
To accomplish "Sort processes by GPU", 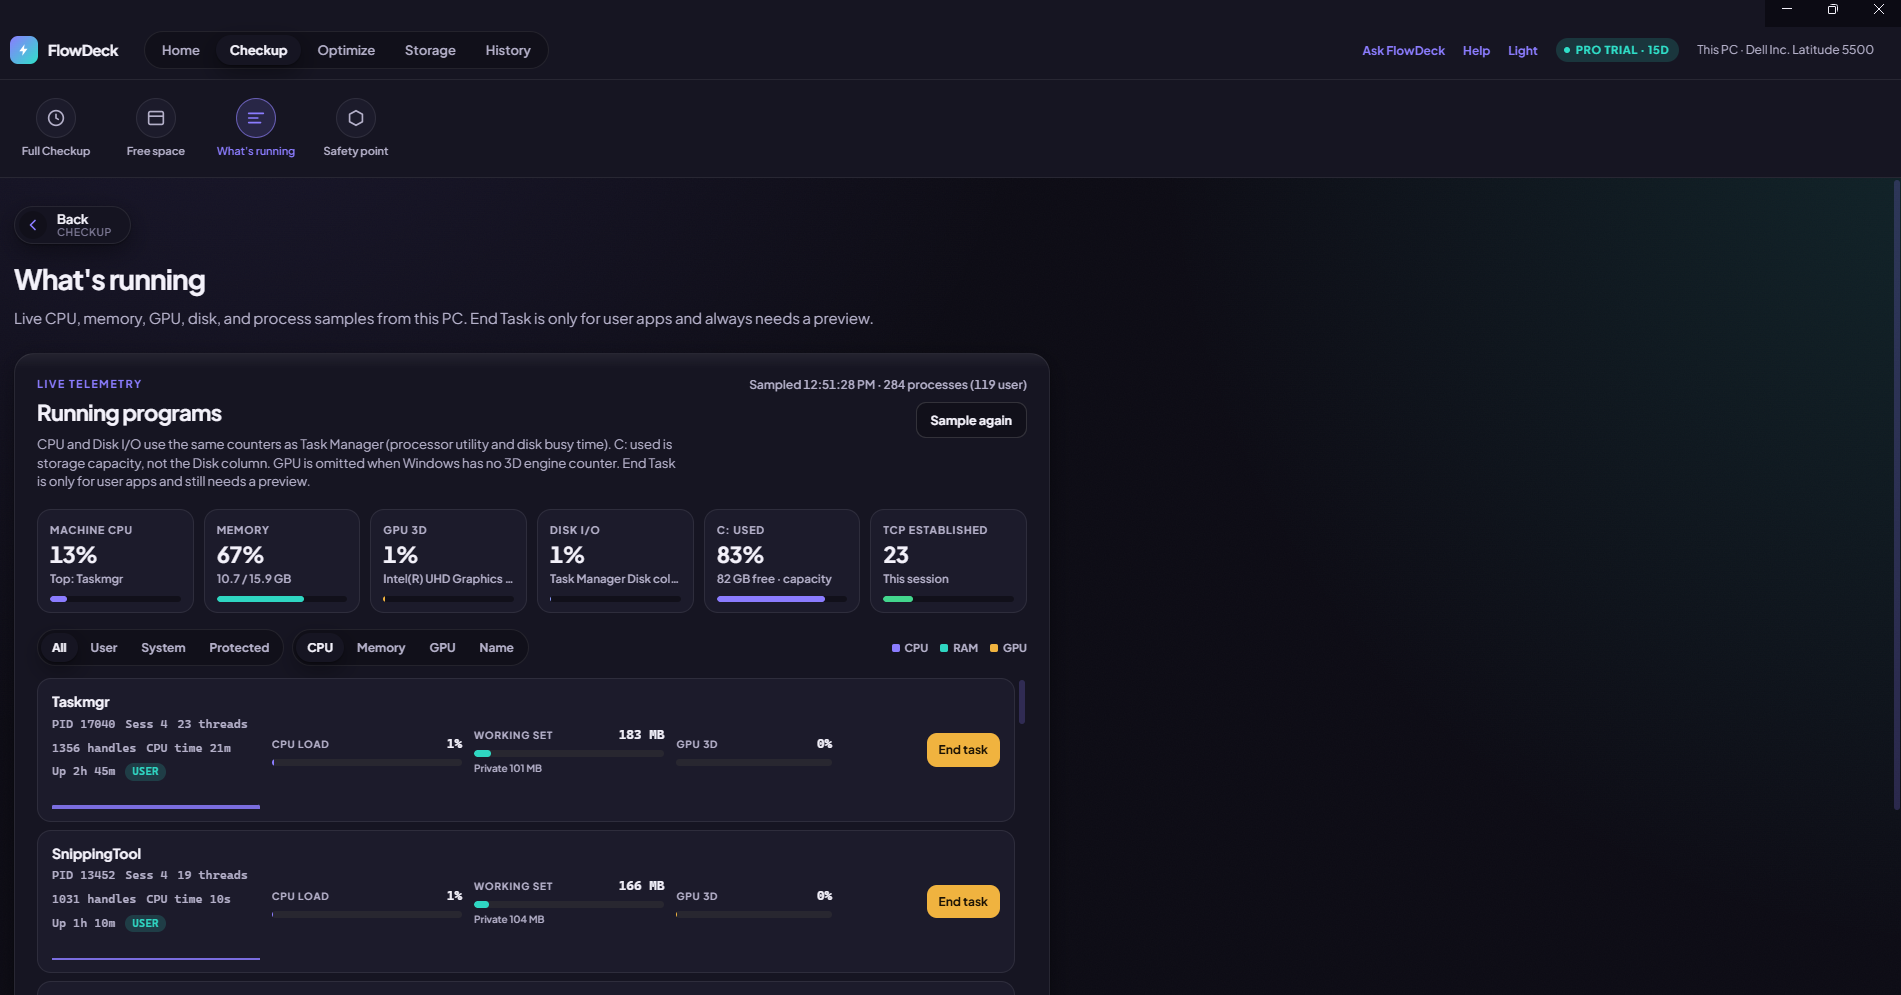I will tap(442, 648).
